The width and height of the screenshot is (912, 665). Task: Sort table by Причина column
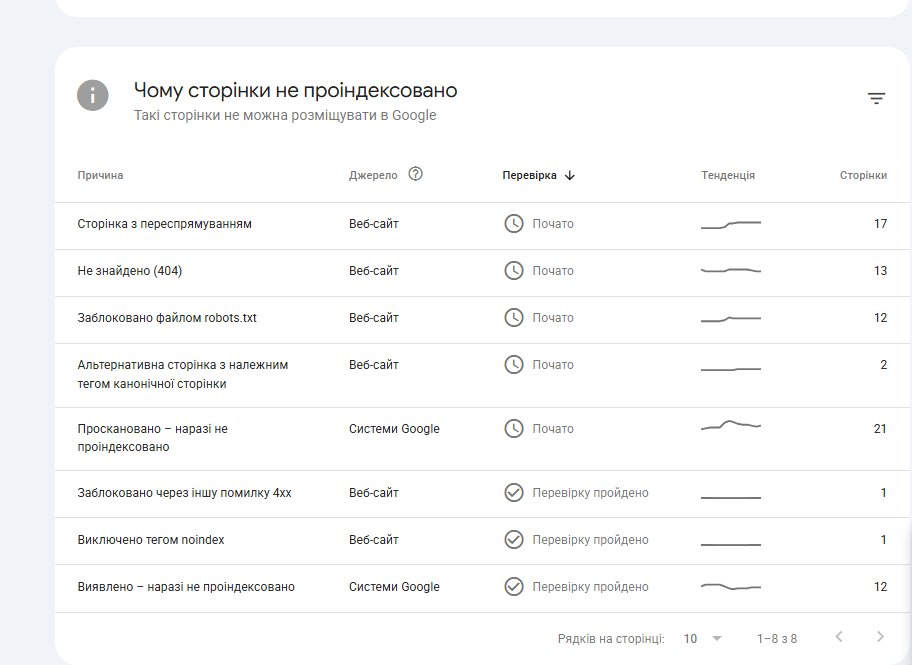click(x=100, y=175)
